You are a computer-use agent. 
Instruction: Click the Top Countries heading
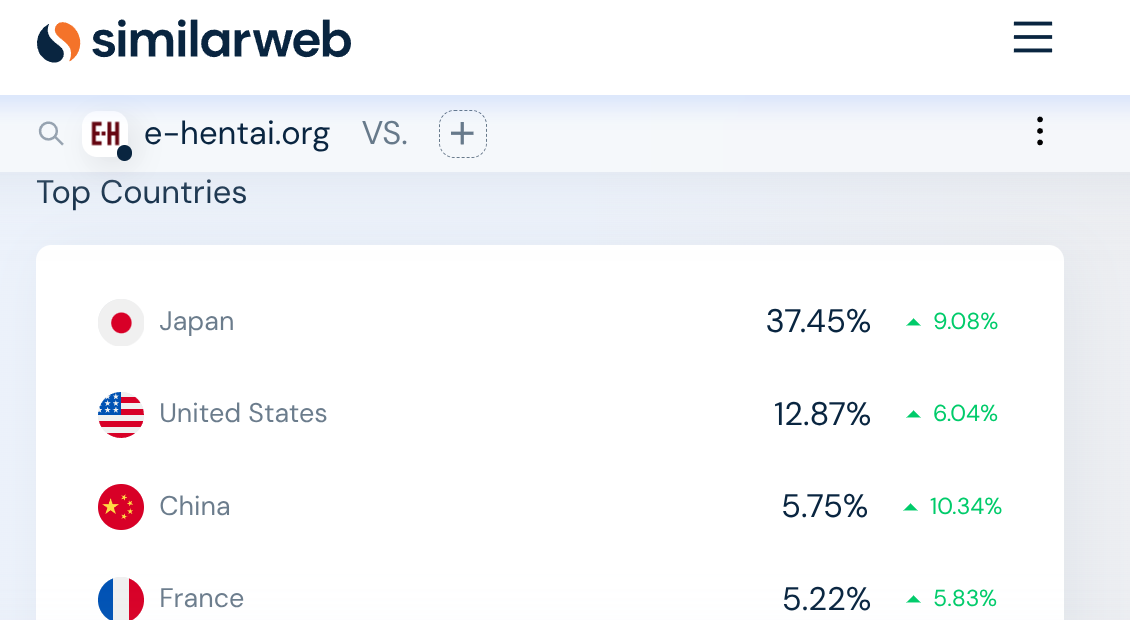tap(142, 192)
